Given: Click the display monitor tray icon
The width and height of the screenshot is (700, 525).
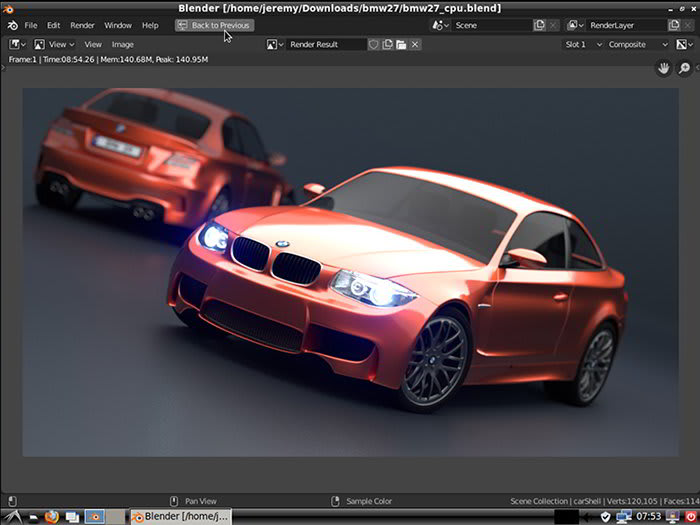Looking at the screenshot, I should (672, 517).
